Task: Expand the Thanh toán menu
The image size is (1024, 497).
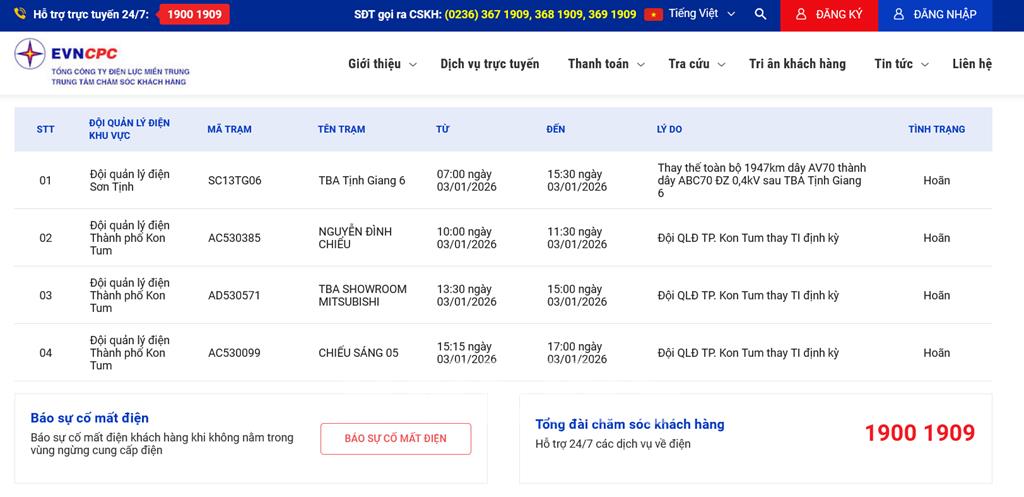Action: (x=606, y=64)
